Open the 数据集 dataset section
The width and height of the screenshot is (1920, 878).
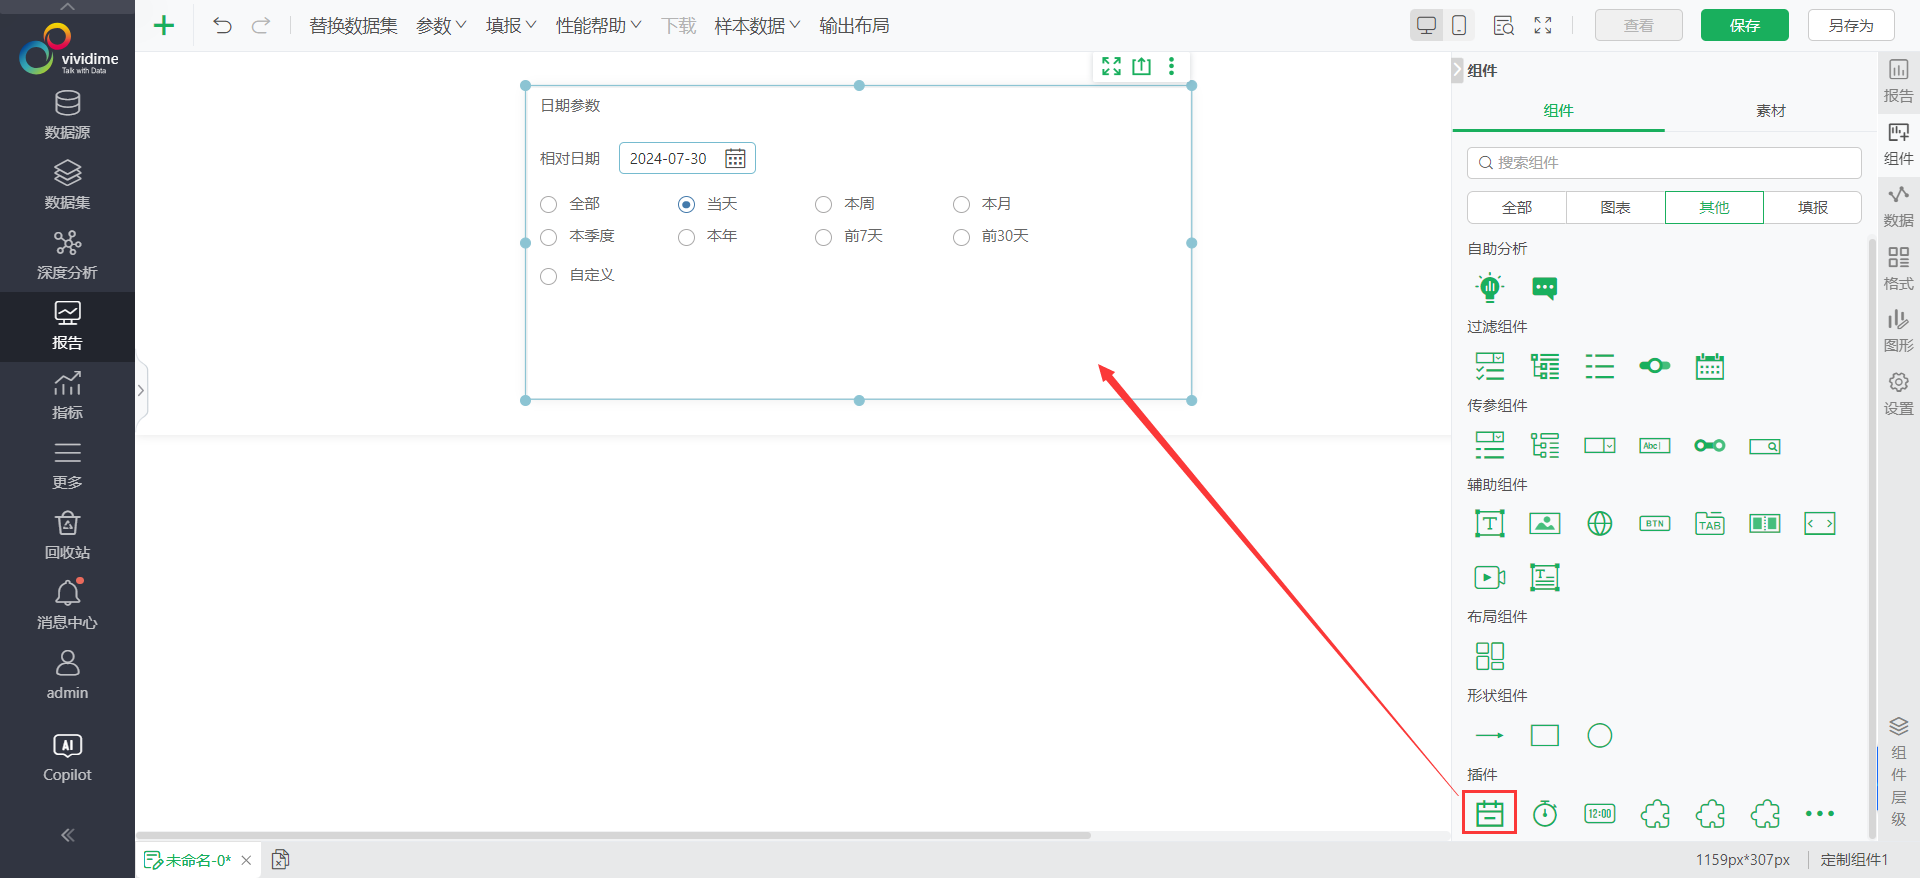67,185
